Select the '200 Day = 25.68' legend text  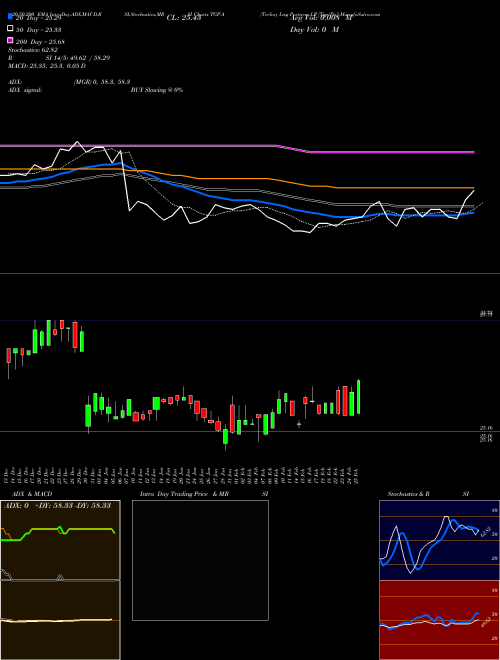click(x=40, y=41)
